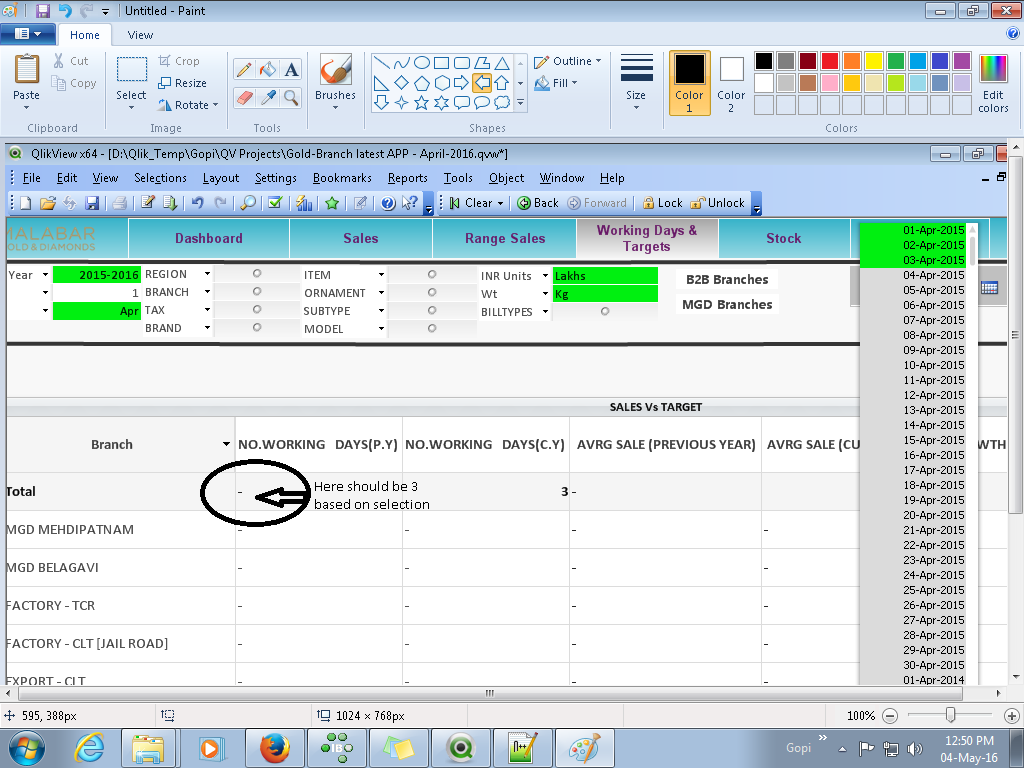Click the zoom slider handle in status bar
The height and width of the screenshot is (768, 1024).
[950, 715]
